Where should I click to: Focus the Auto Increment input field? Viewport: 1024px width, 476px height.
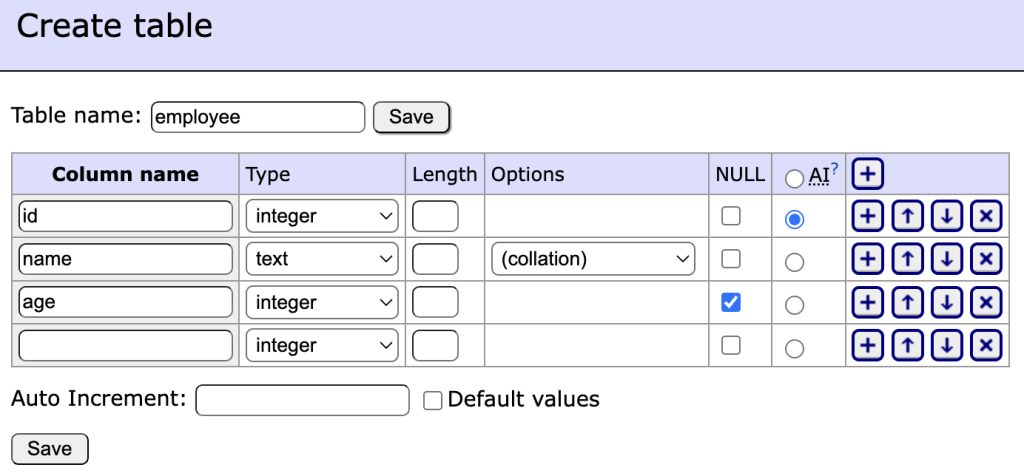pos(302,400)
